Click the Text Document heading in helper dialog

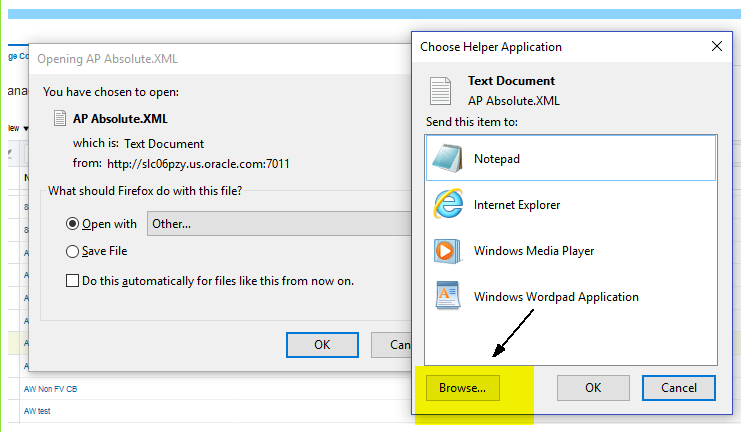[511, 81]
